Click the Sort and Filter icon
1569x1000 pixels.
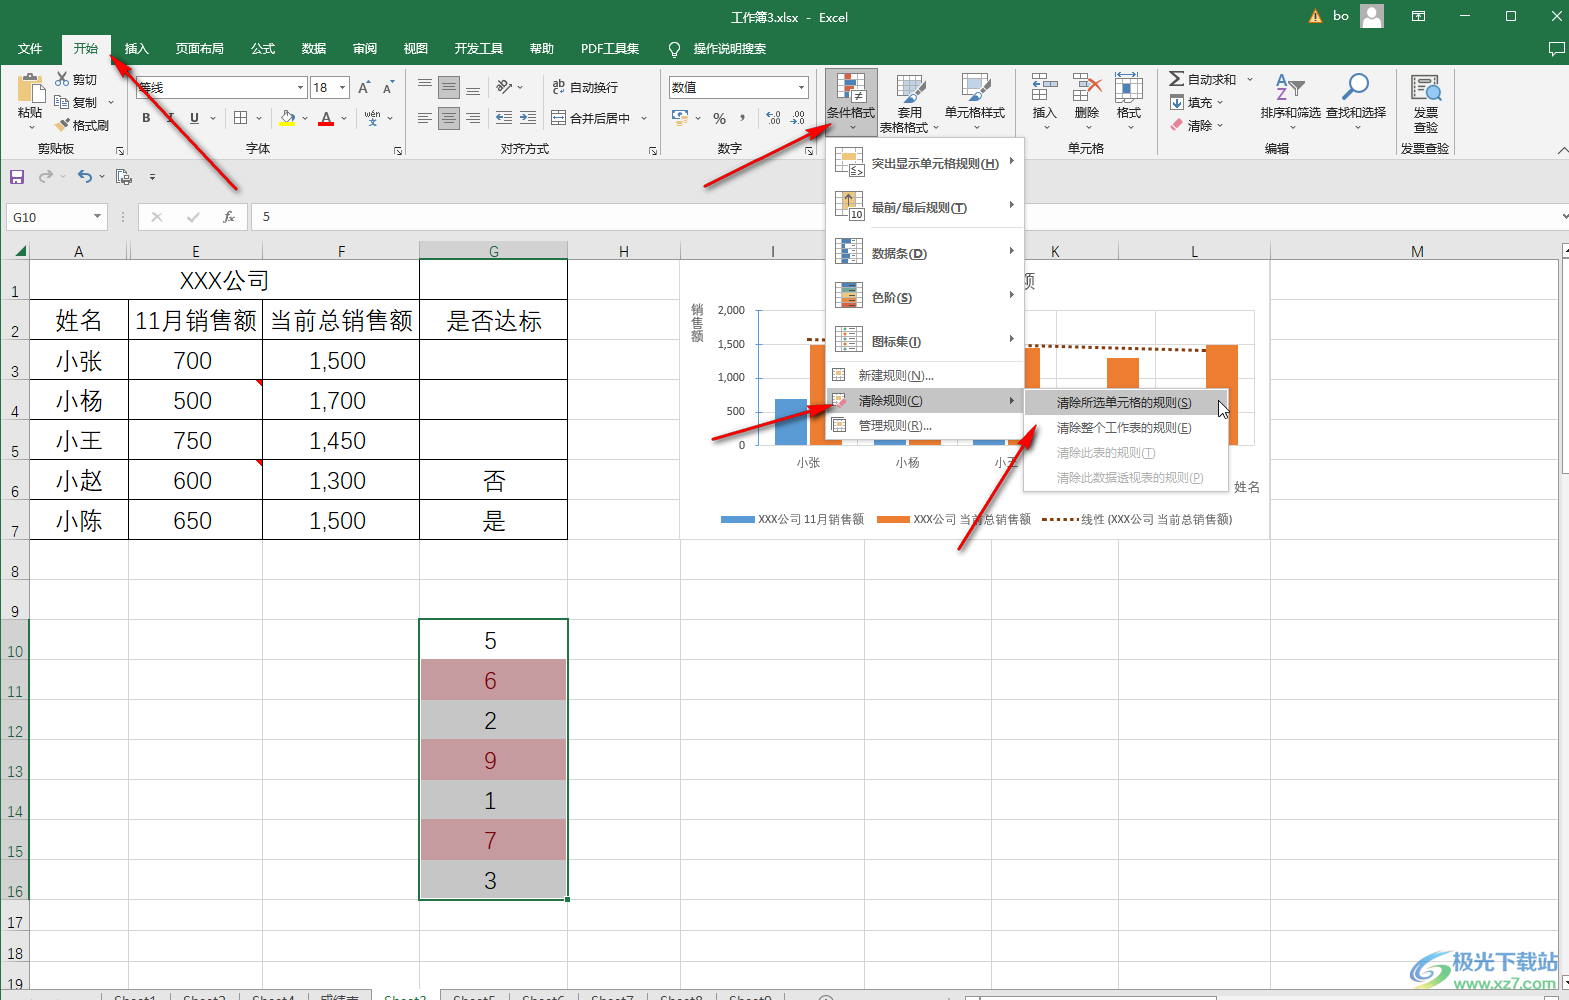(1290, 88)
